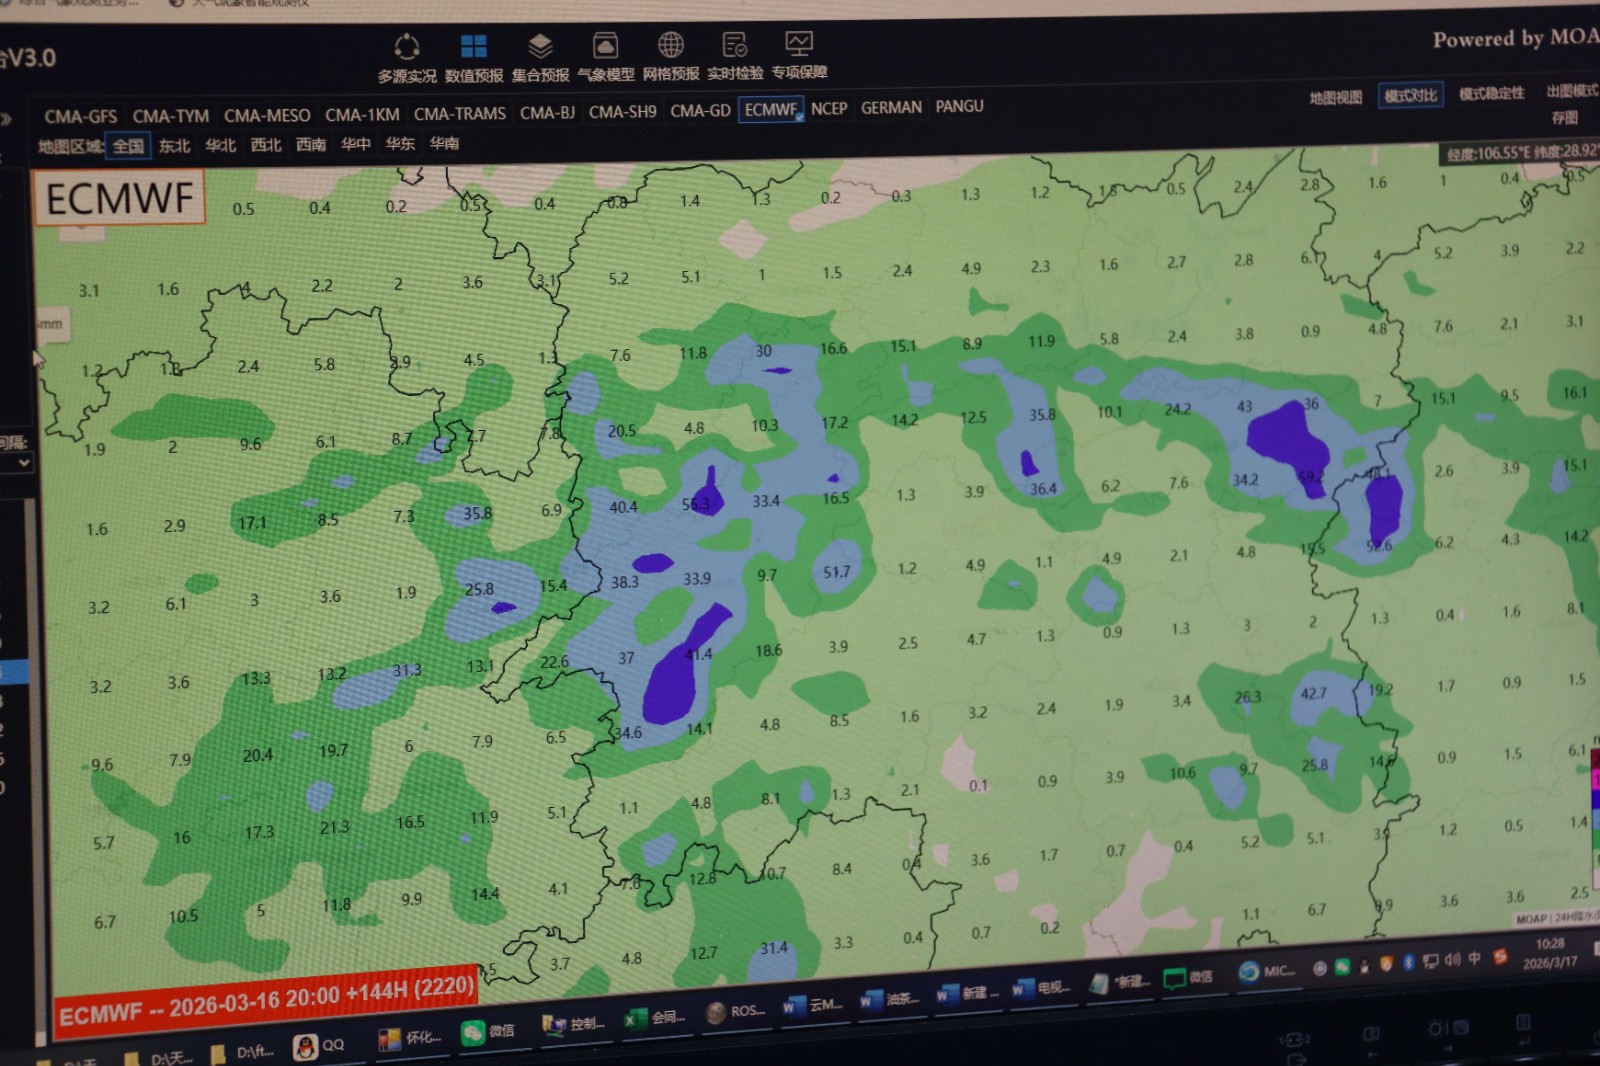1600x1066 pixels.
Task: Open the 网格预报 globe icon
Action: coord(671,45)
